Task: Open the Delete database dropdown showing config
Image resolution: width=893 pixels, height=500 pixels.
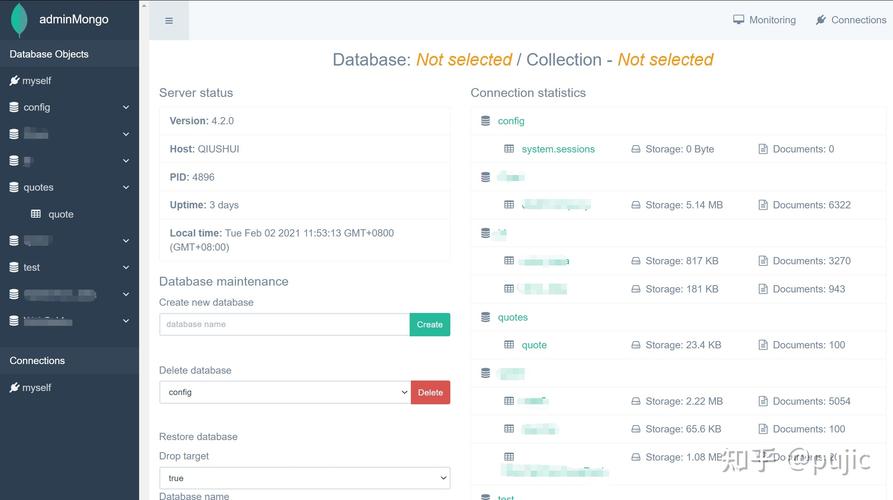Action: coord(285,392)
